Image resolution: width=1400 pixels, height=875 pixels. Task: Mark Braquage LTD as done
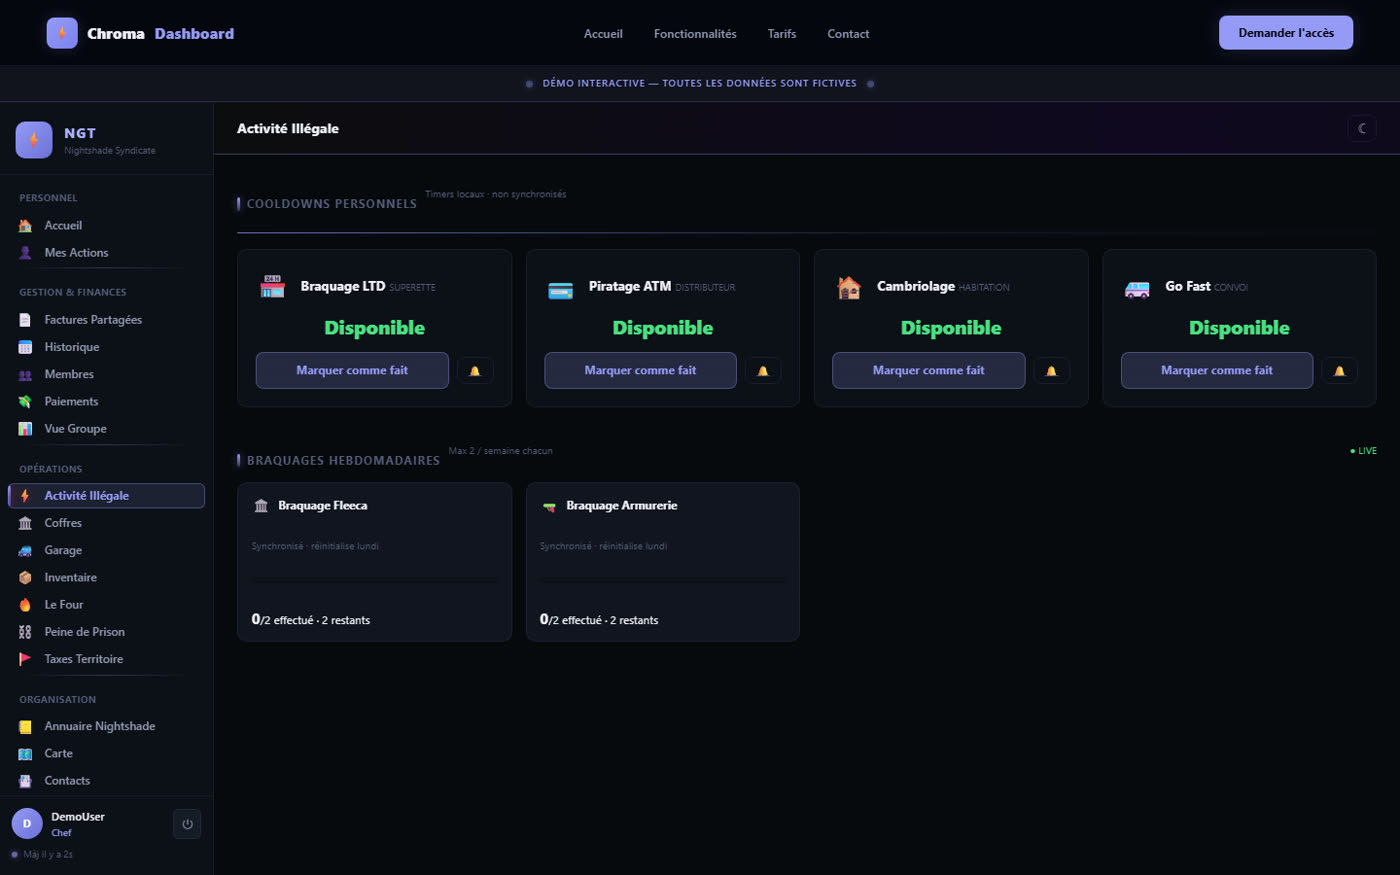352,370
